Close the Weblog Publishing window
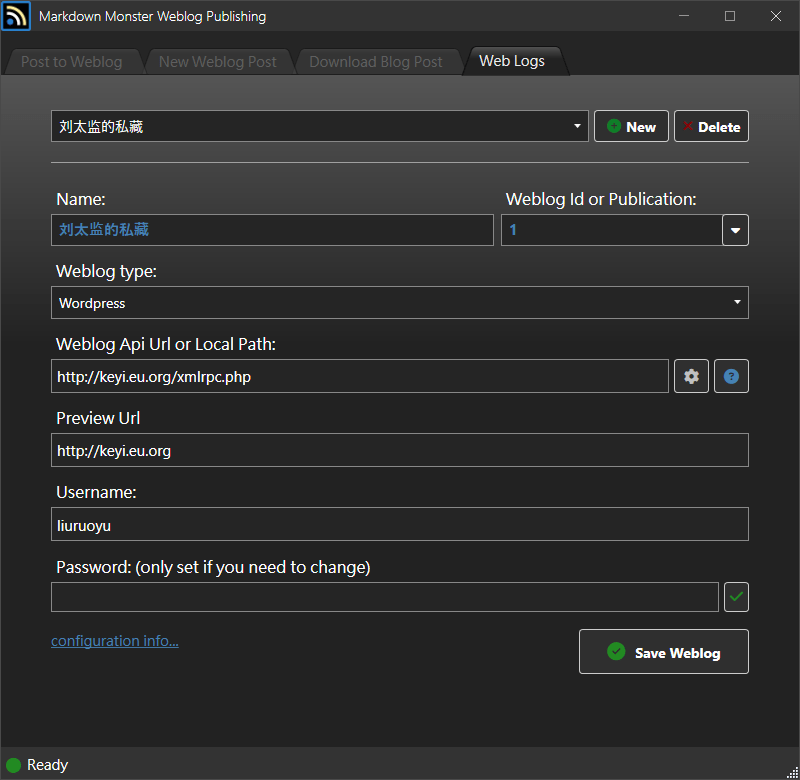 pos(776,16)
